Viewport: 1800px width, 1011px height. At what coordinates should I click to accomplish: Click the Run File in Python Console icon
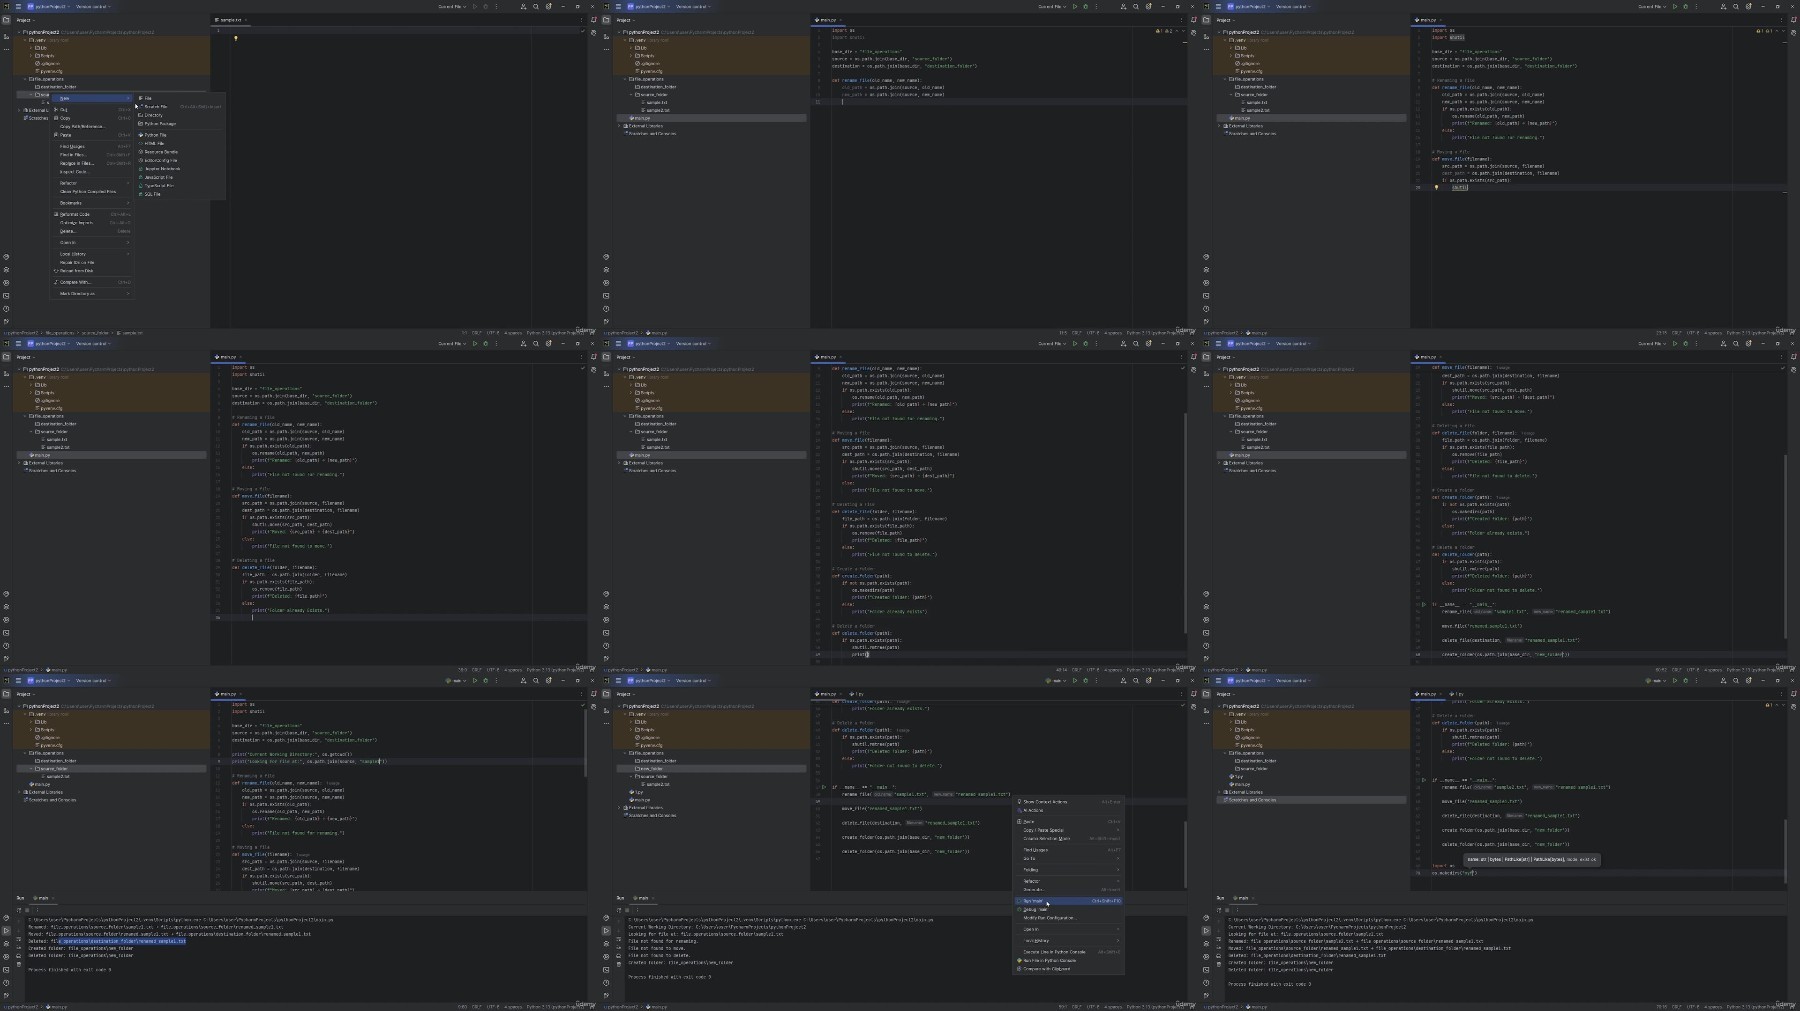click(1019, 960)
